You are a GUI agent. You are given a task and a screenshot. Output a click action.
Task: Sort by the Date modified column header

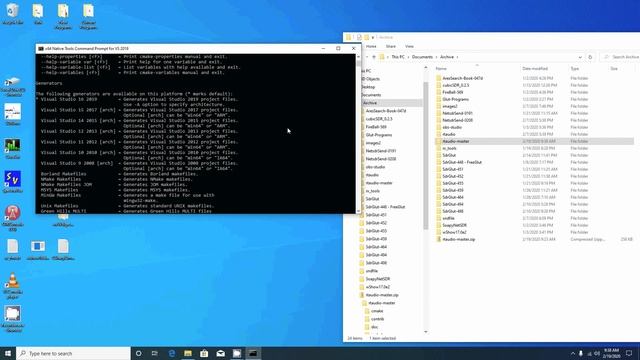[535, 69]
